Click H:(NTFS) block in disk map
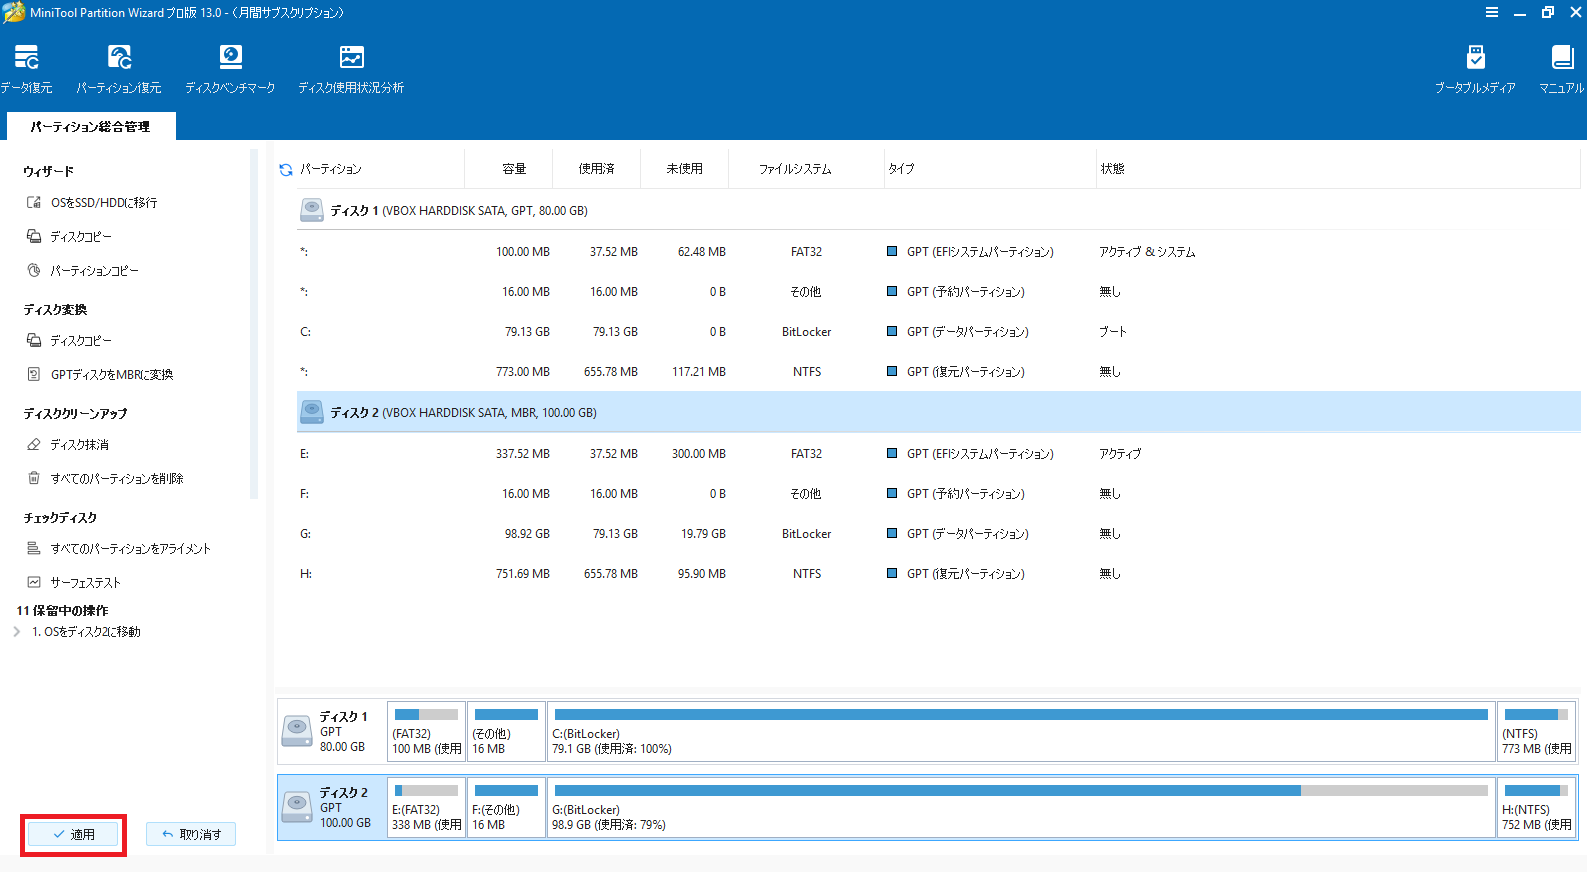This screenshot has width=1587, height=872. tap(1537, 807)
